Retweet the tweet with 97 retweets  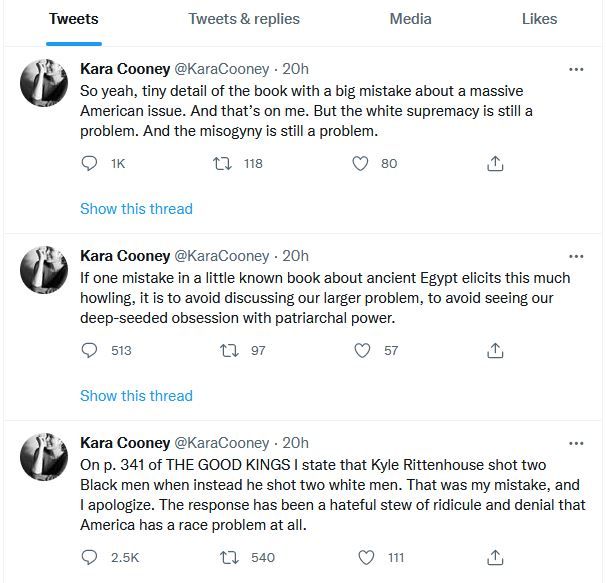[228, 350]
